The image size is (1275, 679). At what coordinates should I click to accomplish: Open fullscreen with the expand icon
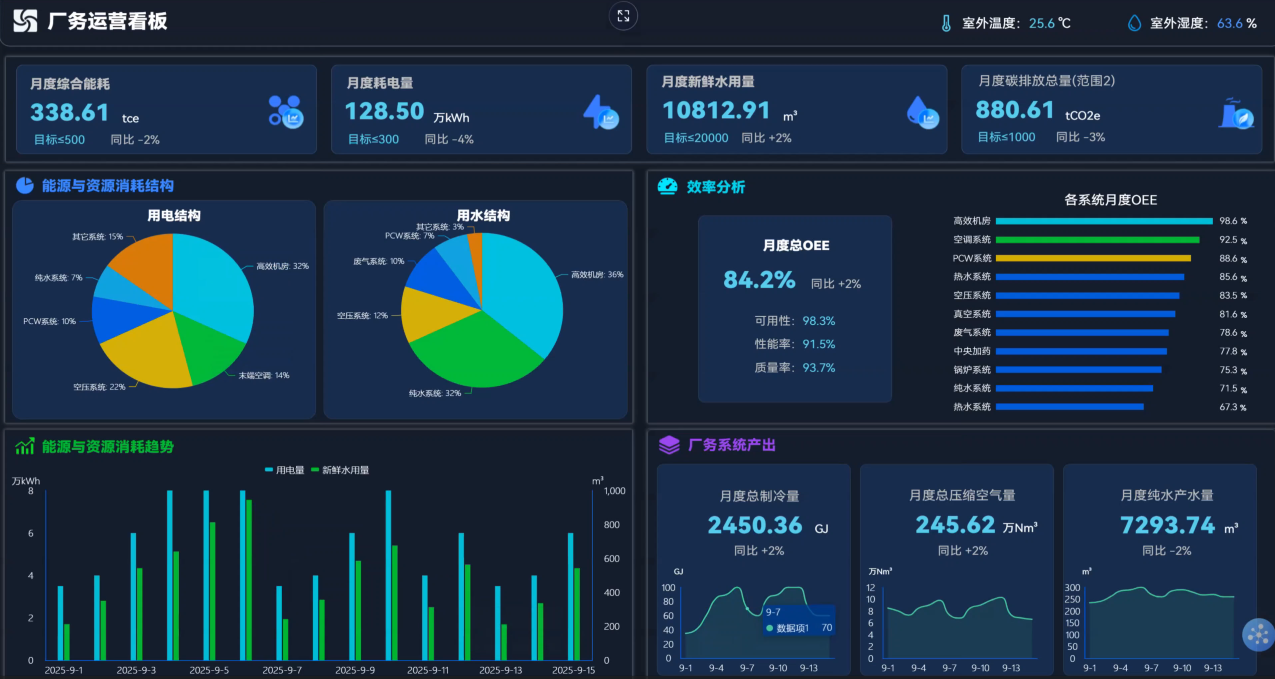[623, 15]
